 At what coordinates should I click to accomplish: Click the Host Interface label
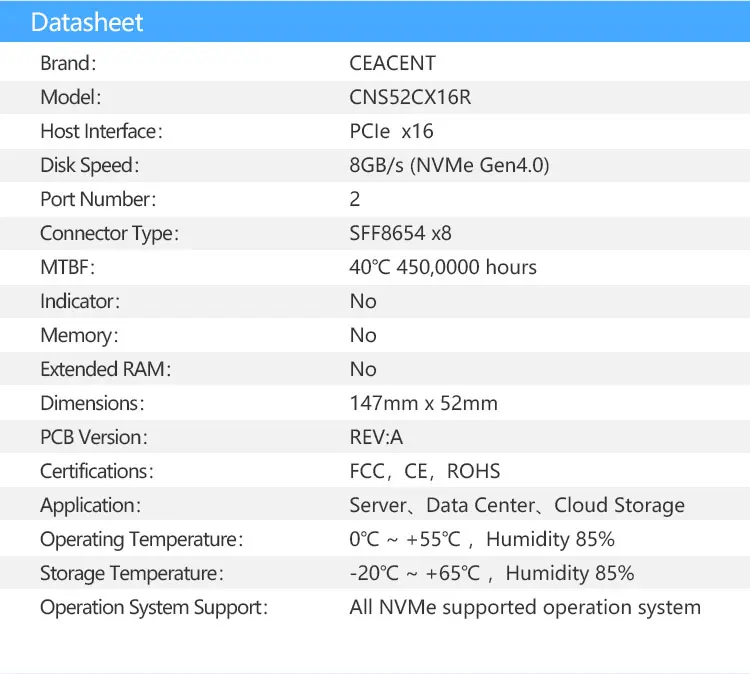(101, 131)
